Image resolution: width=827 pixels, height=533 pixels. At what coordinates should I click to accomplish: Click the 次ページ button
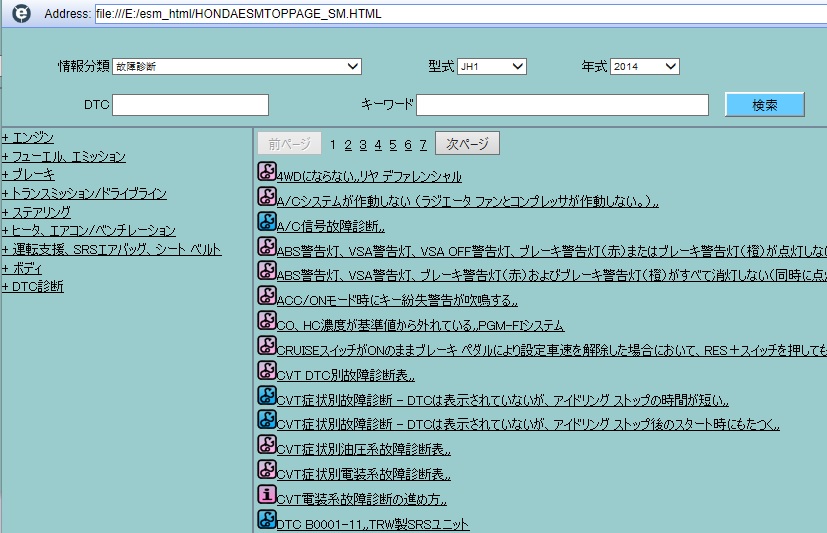point(467,143)
